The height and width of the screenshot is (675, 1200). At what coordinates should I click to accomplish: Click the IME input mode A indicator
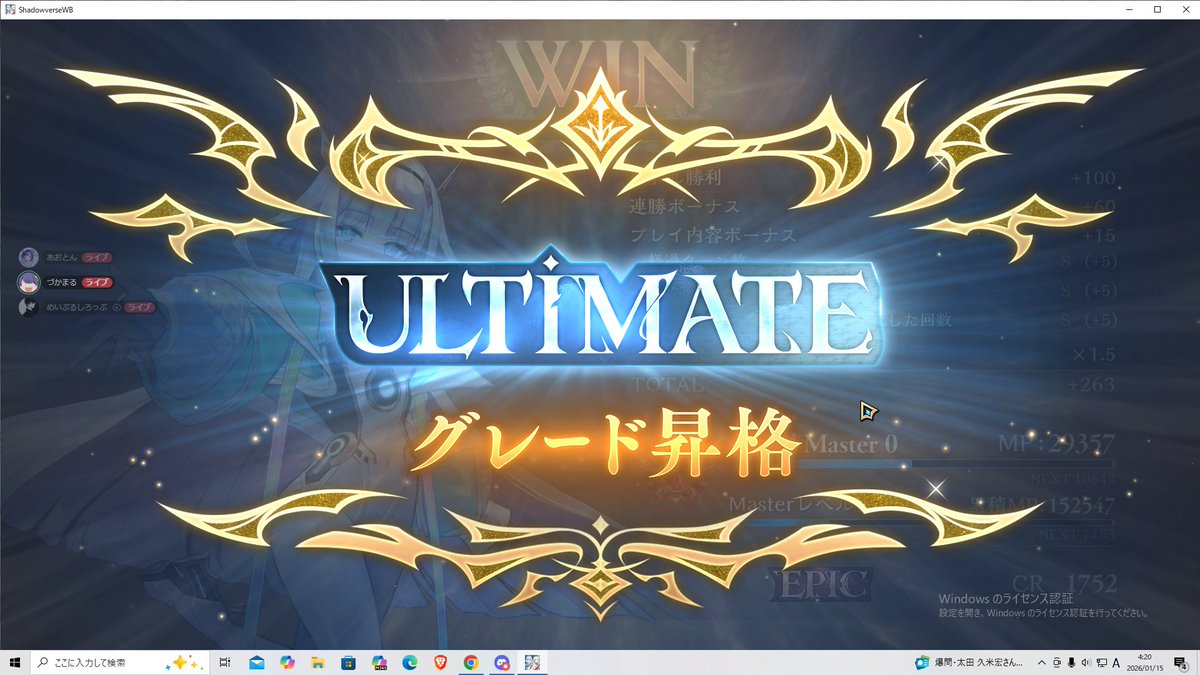(1116, 663)
